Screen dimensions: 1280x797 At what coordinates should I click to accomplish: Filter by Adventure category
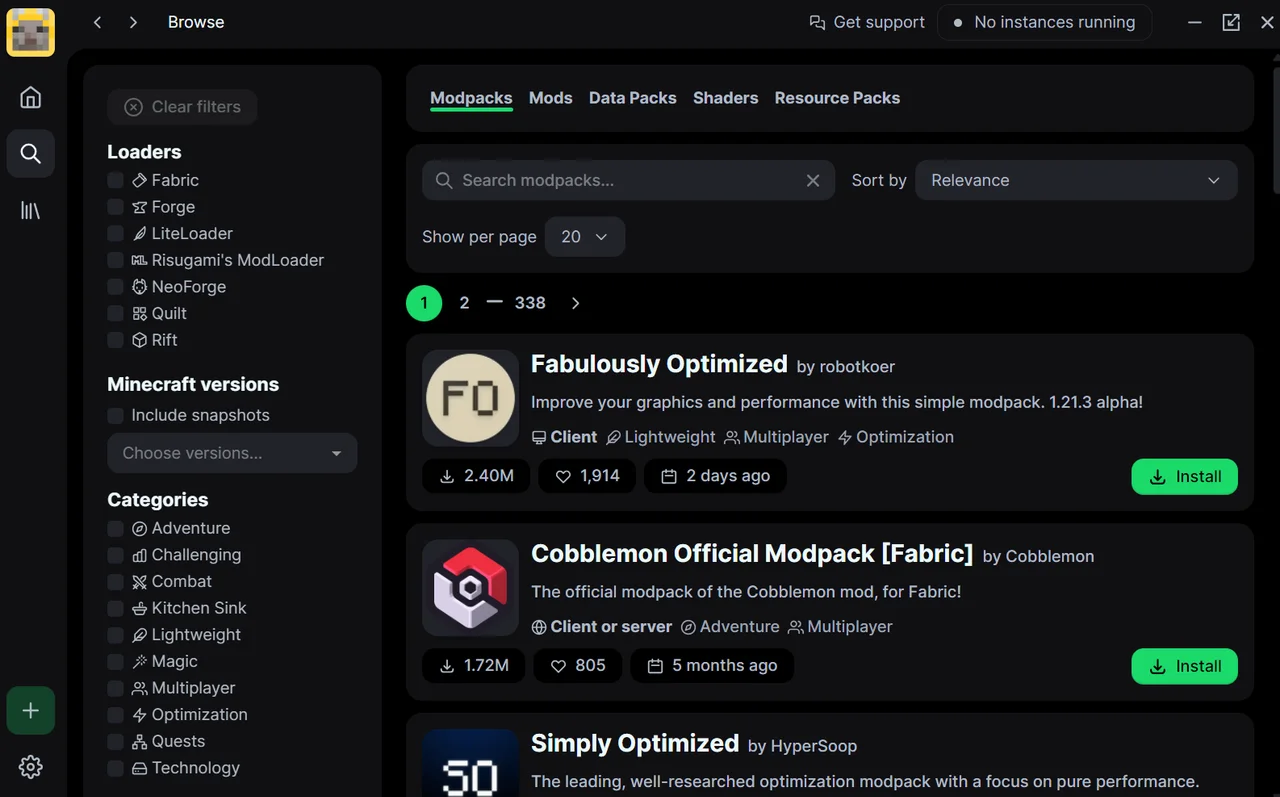click(115, 528)
